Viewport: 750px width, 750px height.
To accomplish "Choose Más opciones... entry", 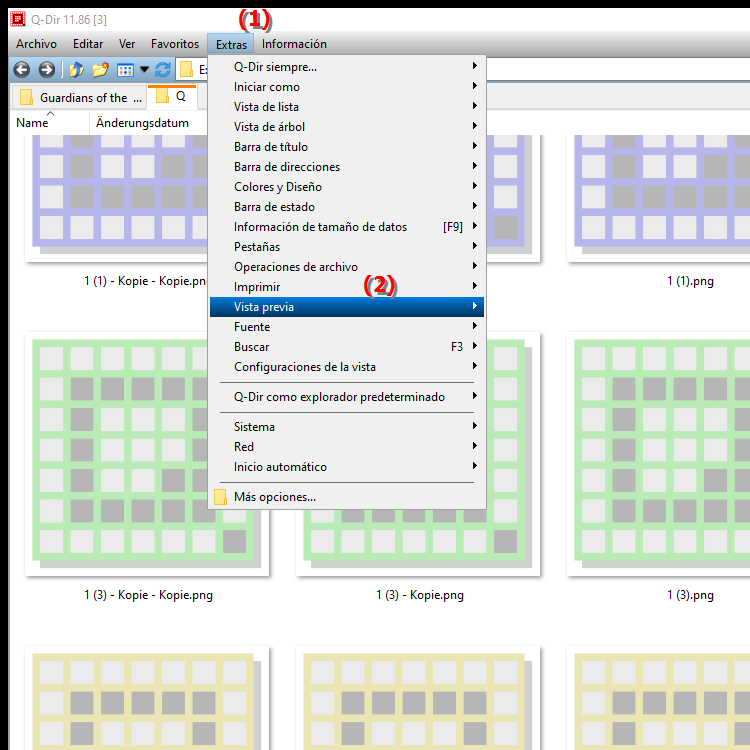I will pyautogui.click(x=275, y=497).
